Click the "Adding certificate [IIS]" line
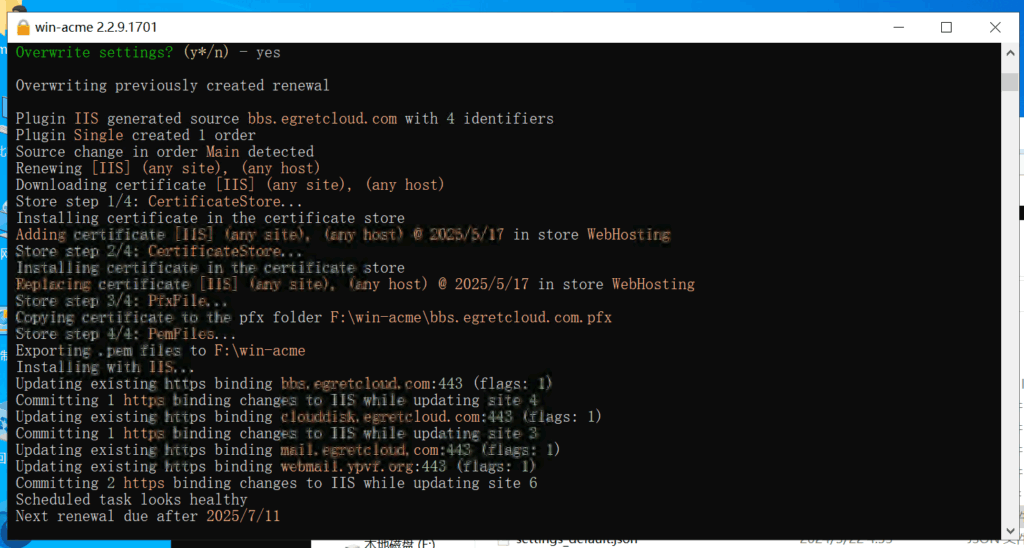This screenshot has height=548, width=1024. click(x=343, y=234)
